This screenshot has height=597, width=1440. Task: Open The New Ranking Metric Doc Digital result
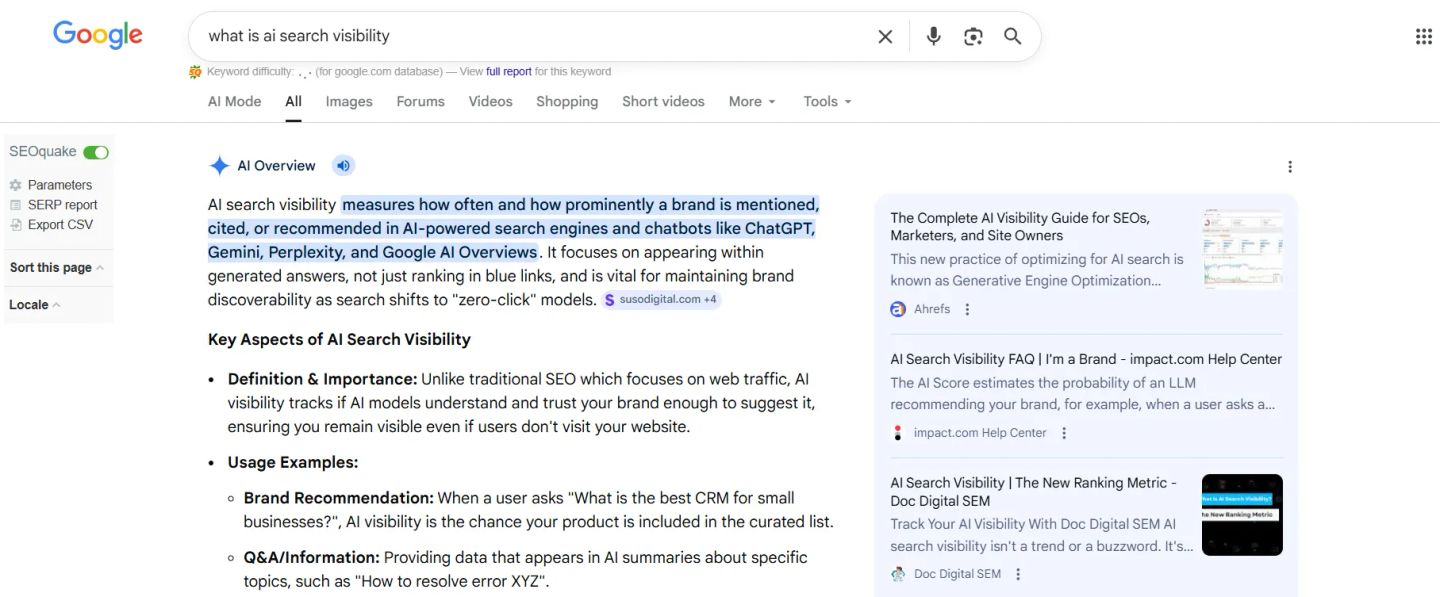1033,492
